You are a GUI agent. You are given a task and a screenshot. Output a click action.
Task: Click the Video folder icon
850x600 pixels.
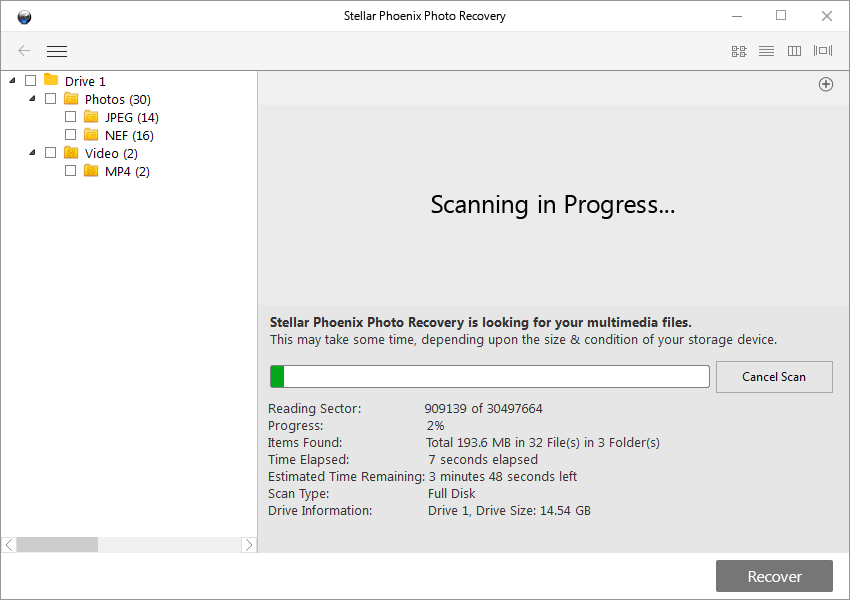[x=71, y=152]
